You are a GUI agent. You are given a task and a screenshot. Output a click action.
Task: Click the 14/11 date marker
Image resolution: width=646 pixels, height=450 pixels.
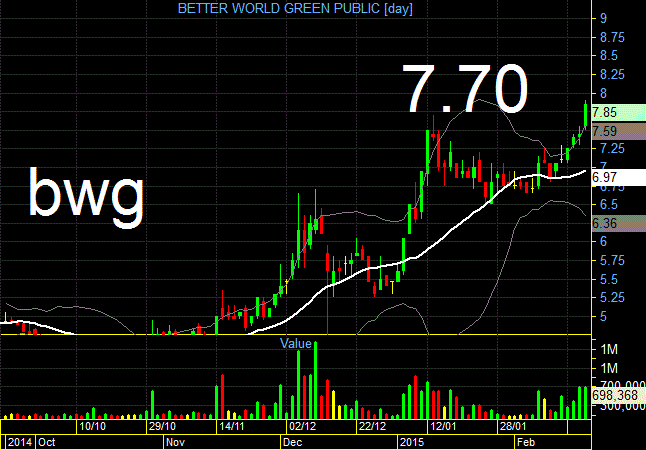coord(232,426)
